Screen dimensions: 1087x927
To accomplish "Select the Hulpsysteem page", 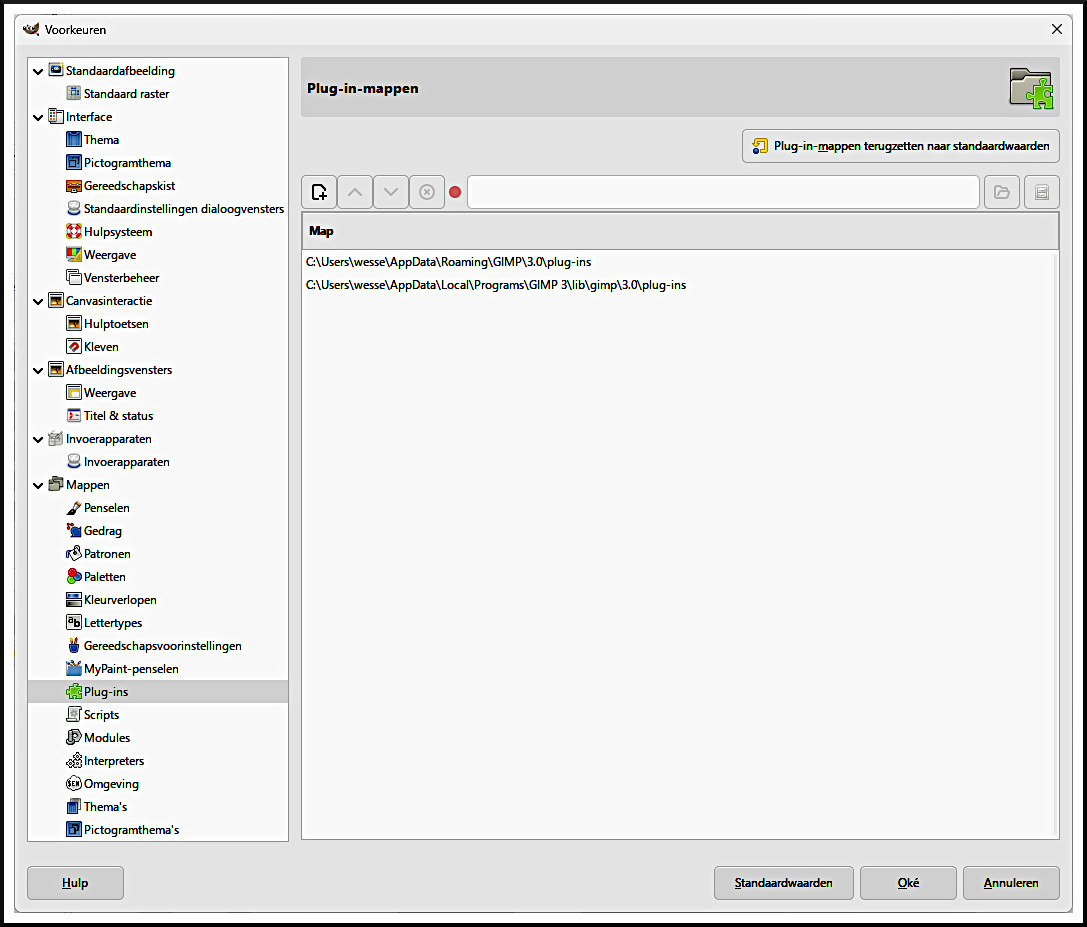I will [118, 232].
